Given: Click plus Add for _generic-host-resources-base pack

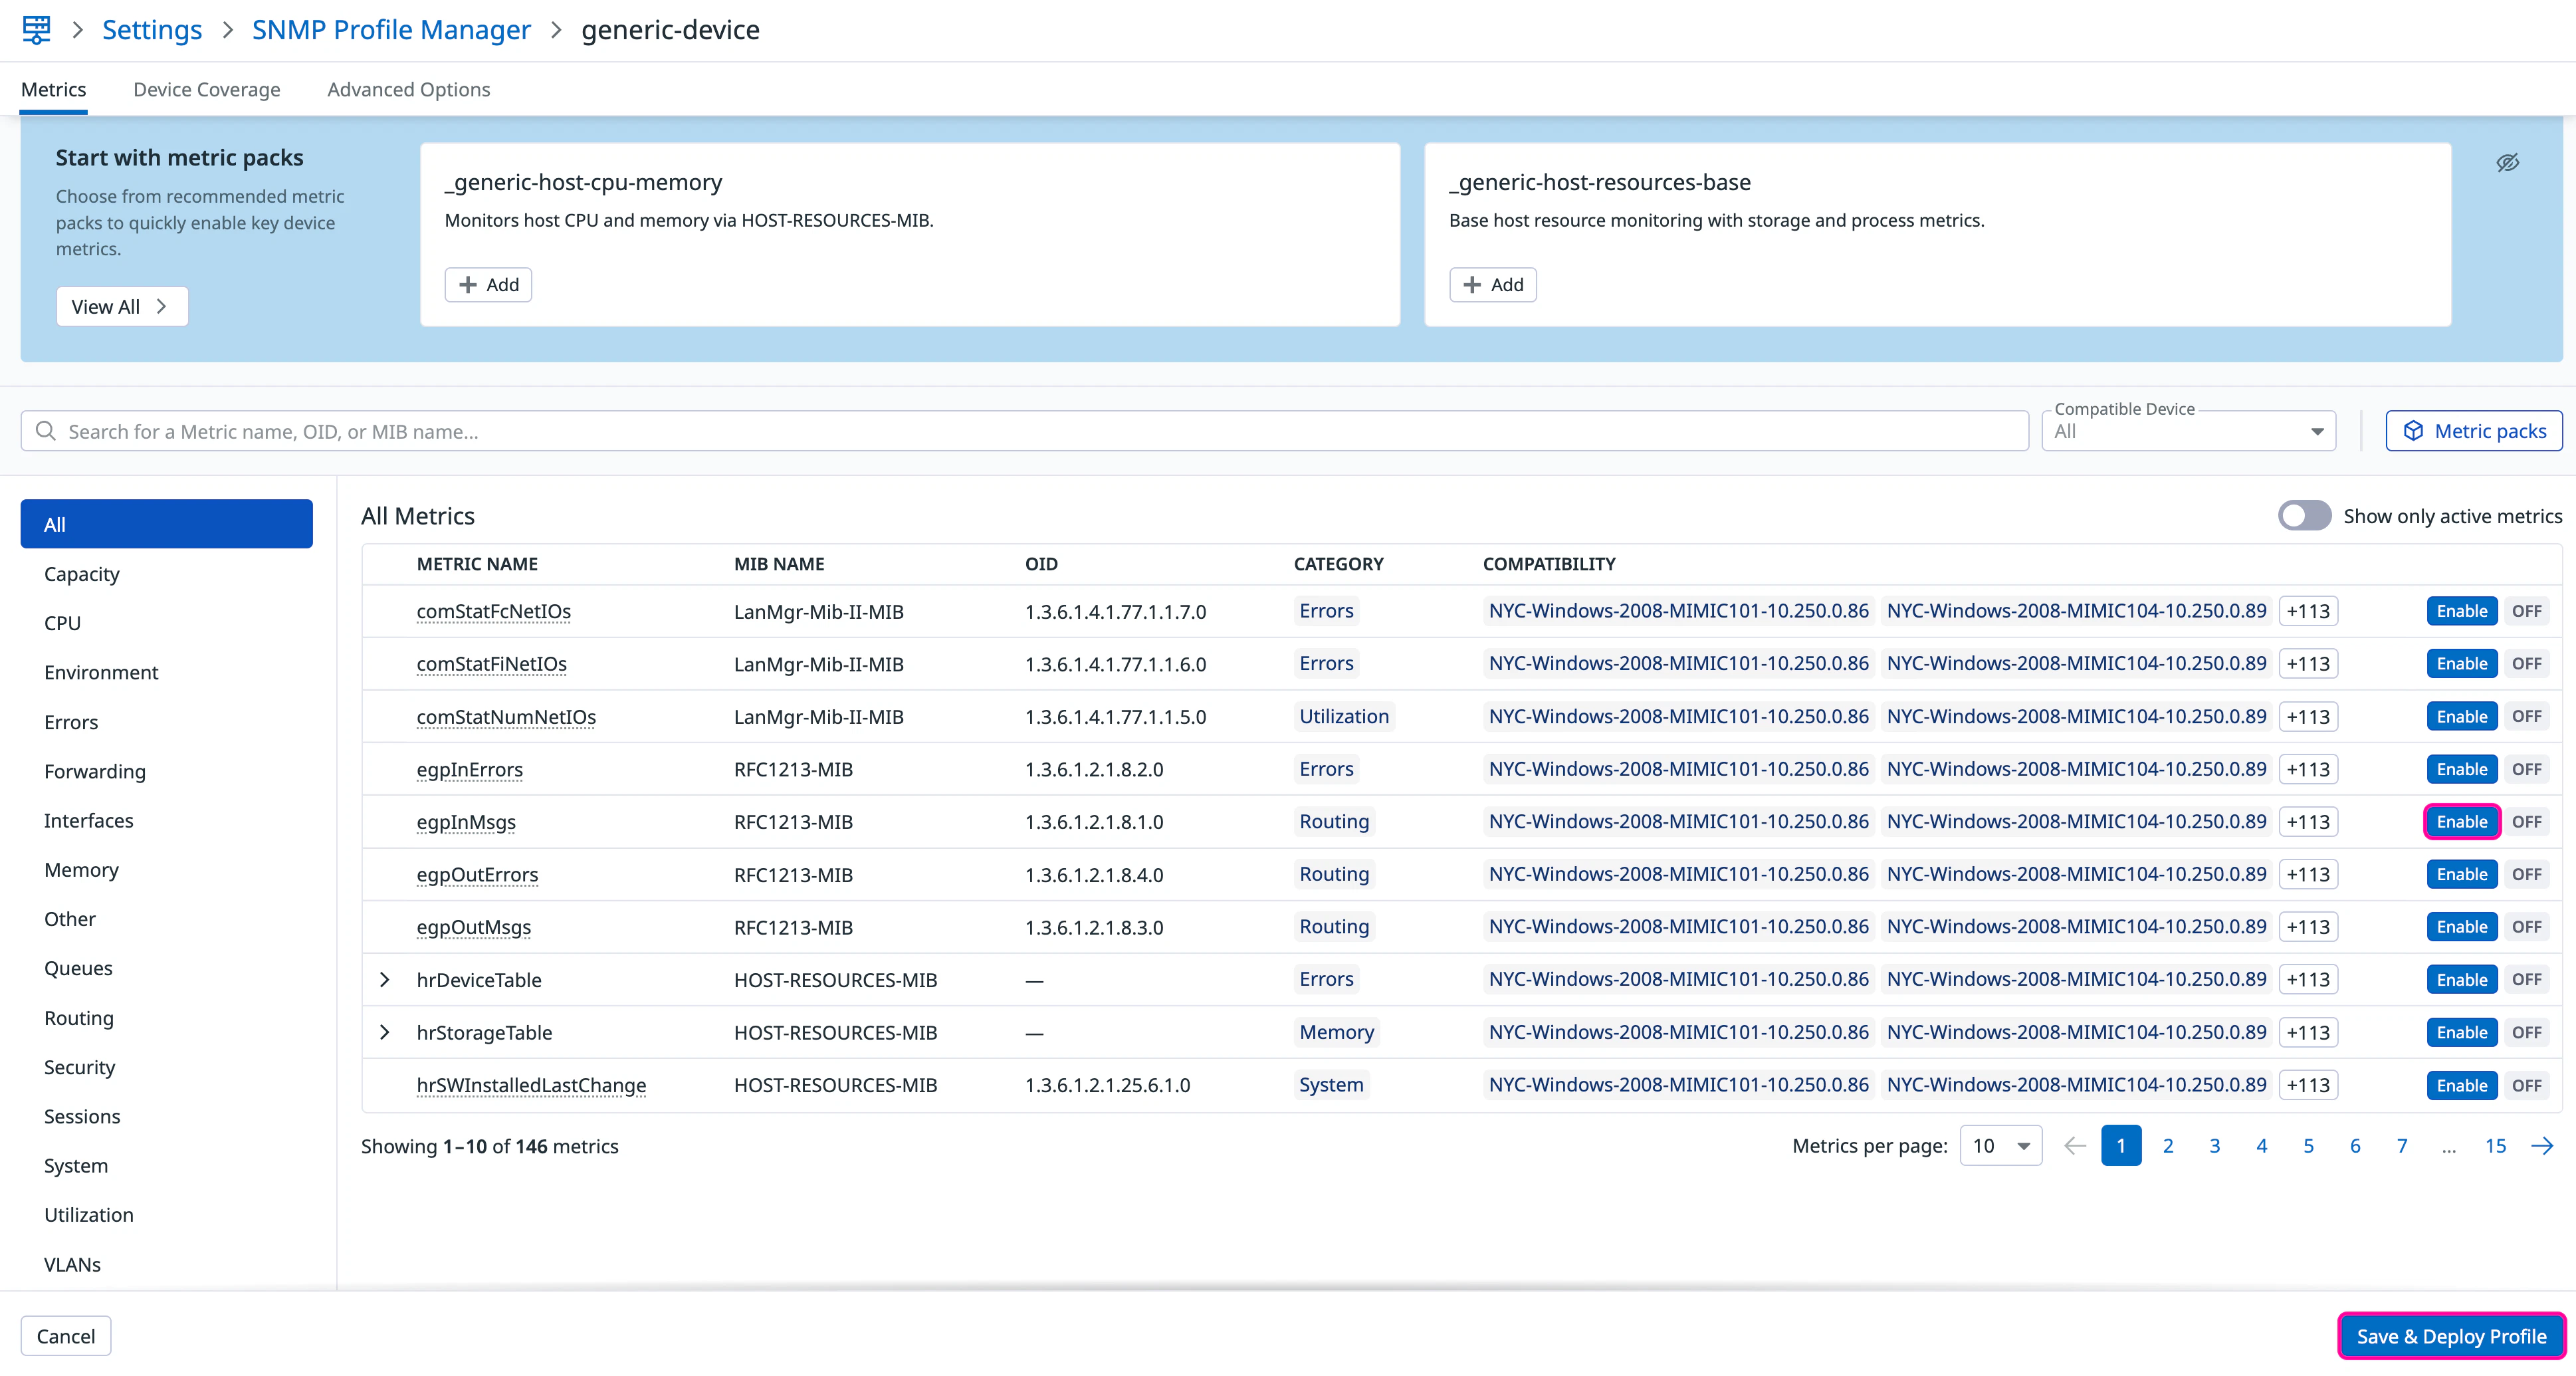Looking at the screenshot, I should coord(1493,285).
